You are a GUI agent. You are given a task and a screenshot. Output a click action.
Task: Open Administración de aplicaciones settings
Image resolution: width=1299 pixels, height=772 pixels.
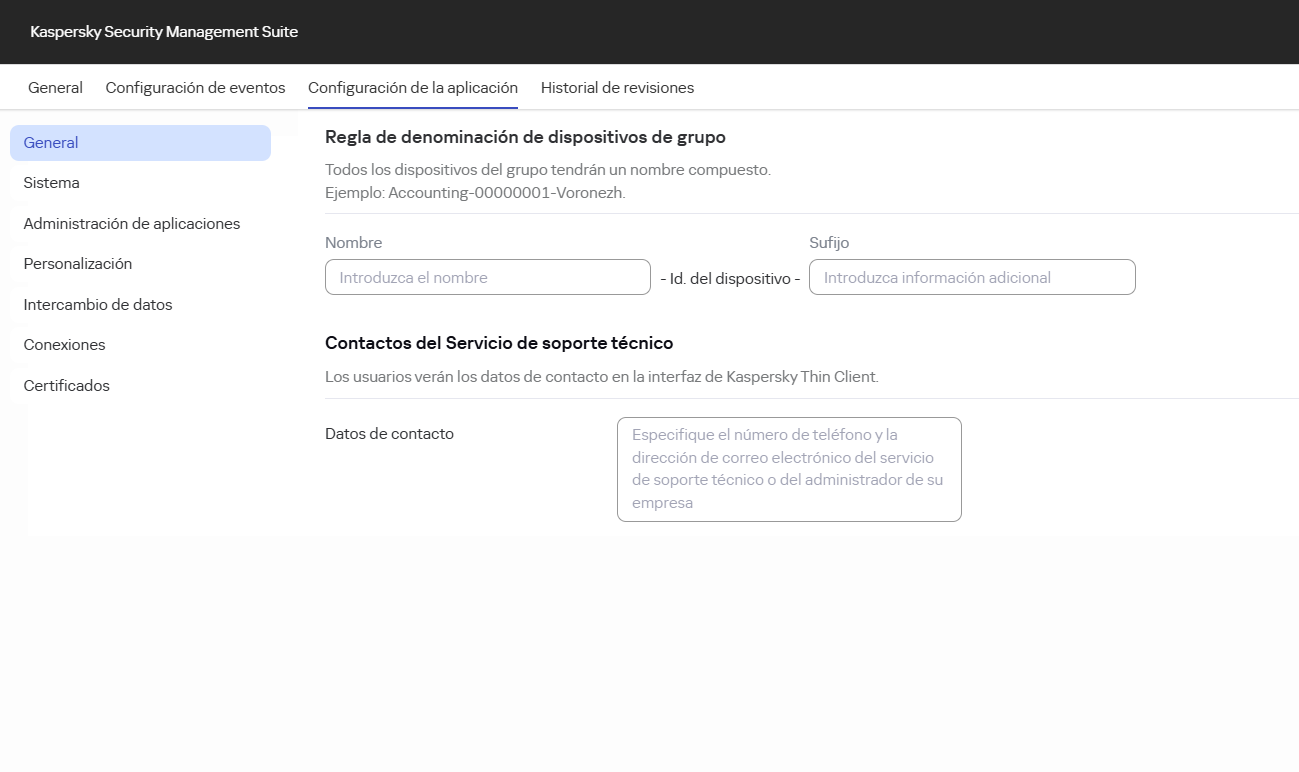[x=131, y=224]
